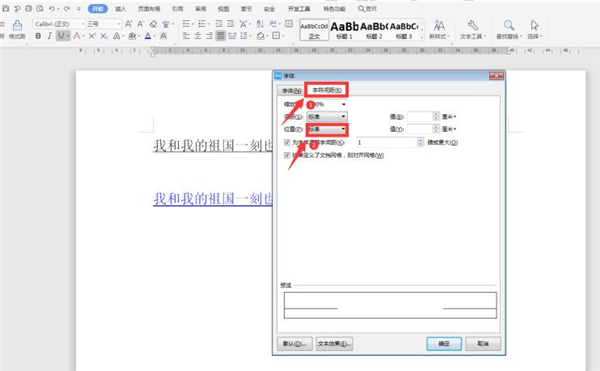
Task: Click the 确定 confirm button
Action: coord(444,344)
